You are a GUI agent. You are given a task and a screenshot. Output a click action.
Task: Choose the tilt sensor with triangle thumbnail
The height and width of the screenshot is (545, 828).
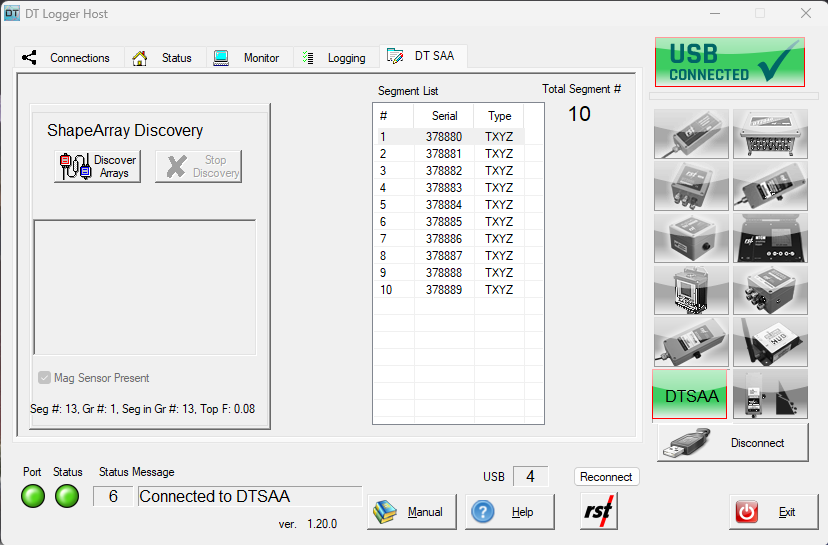point(770,394)
